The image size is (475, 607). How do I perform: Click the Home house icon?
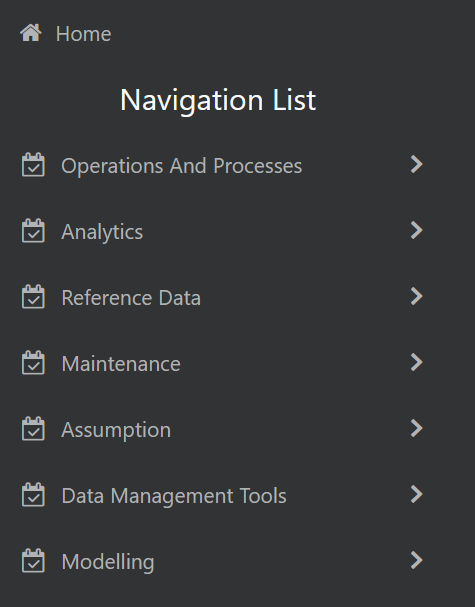(x=31, y=33)
